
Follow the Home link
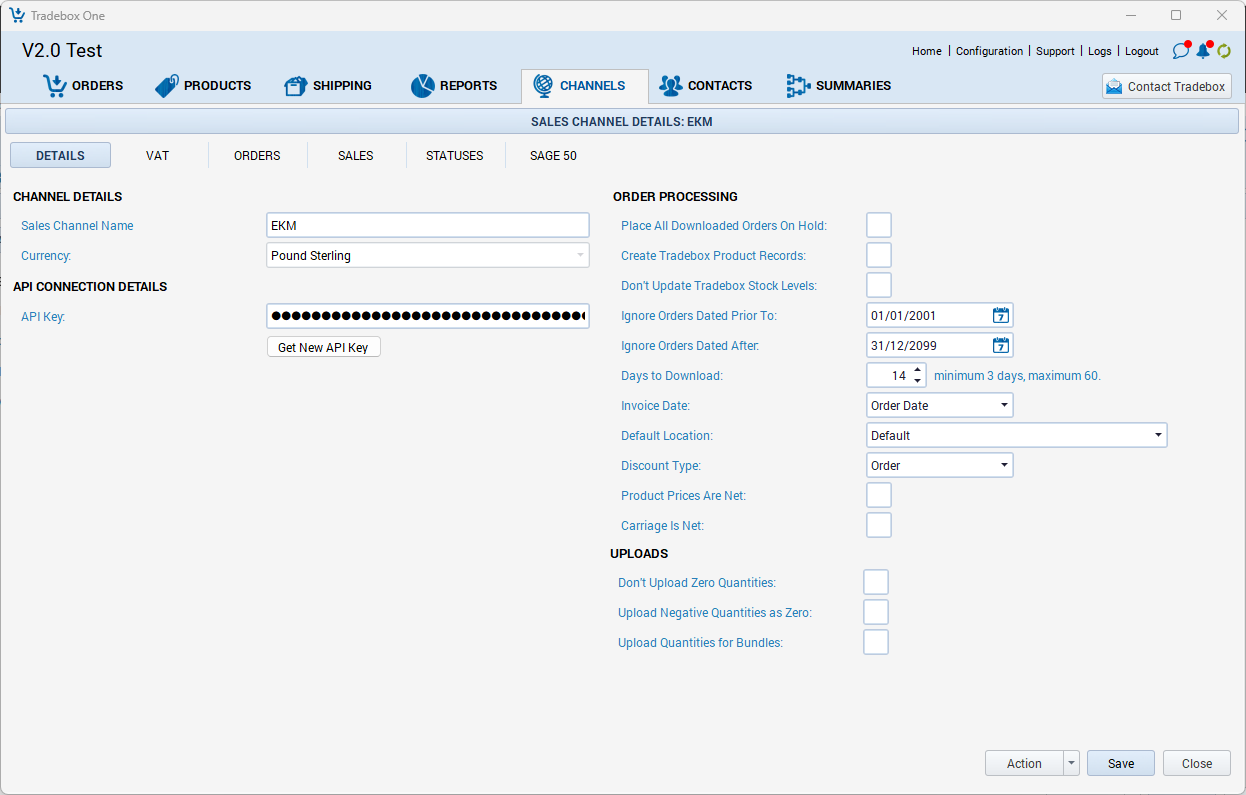[927, 51]
